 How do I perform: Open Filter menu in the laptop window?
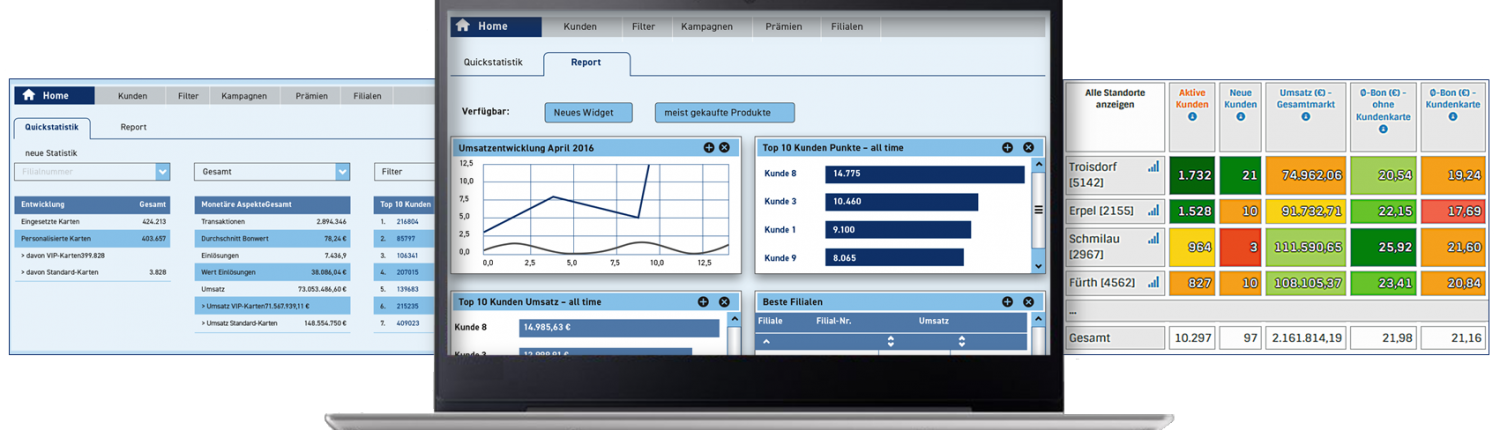644,26
